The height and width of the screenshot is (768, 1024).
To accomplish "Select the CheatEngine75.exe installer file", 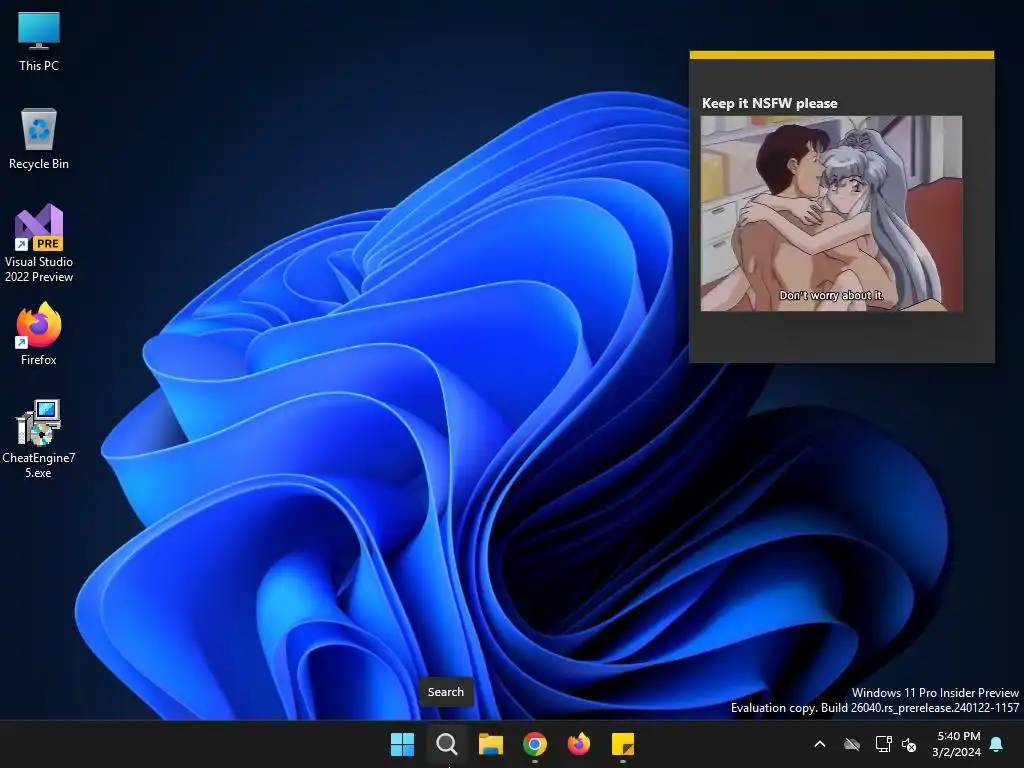I will (39, 438).
